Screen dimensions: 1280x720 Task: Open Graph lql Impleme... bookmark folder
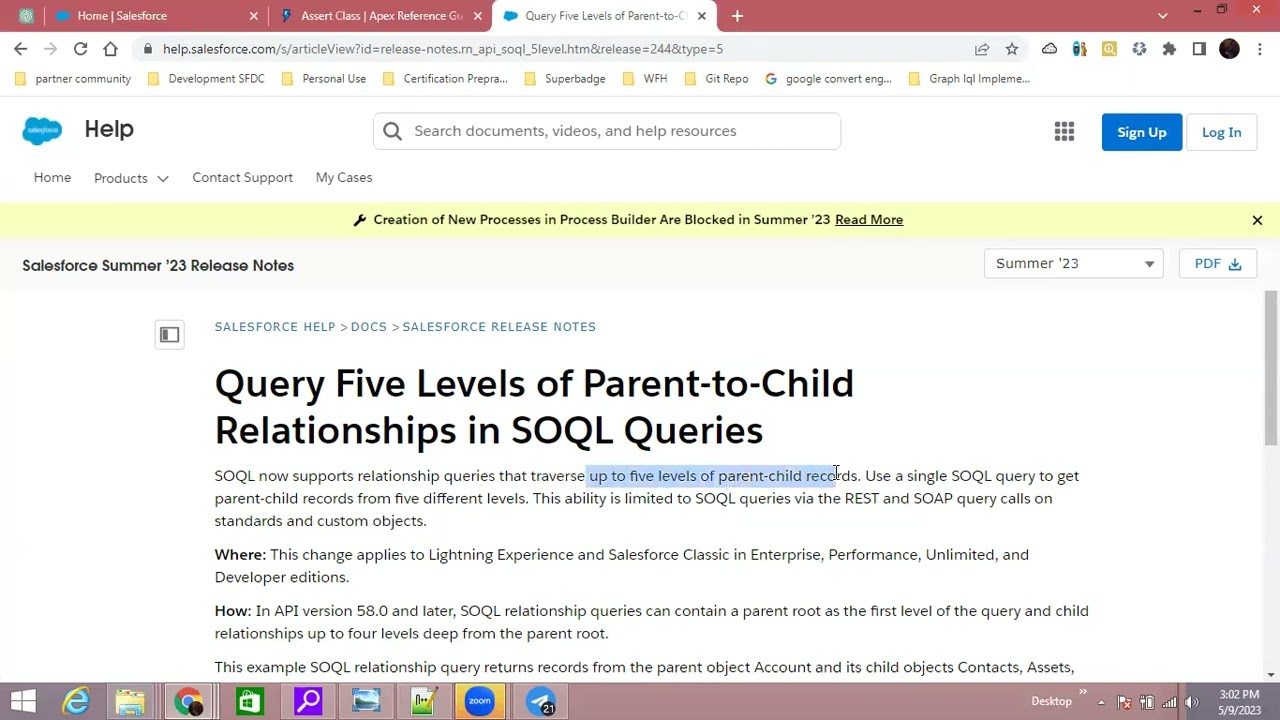point(969,79)
